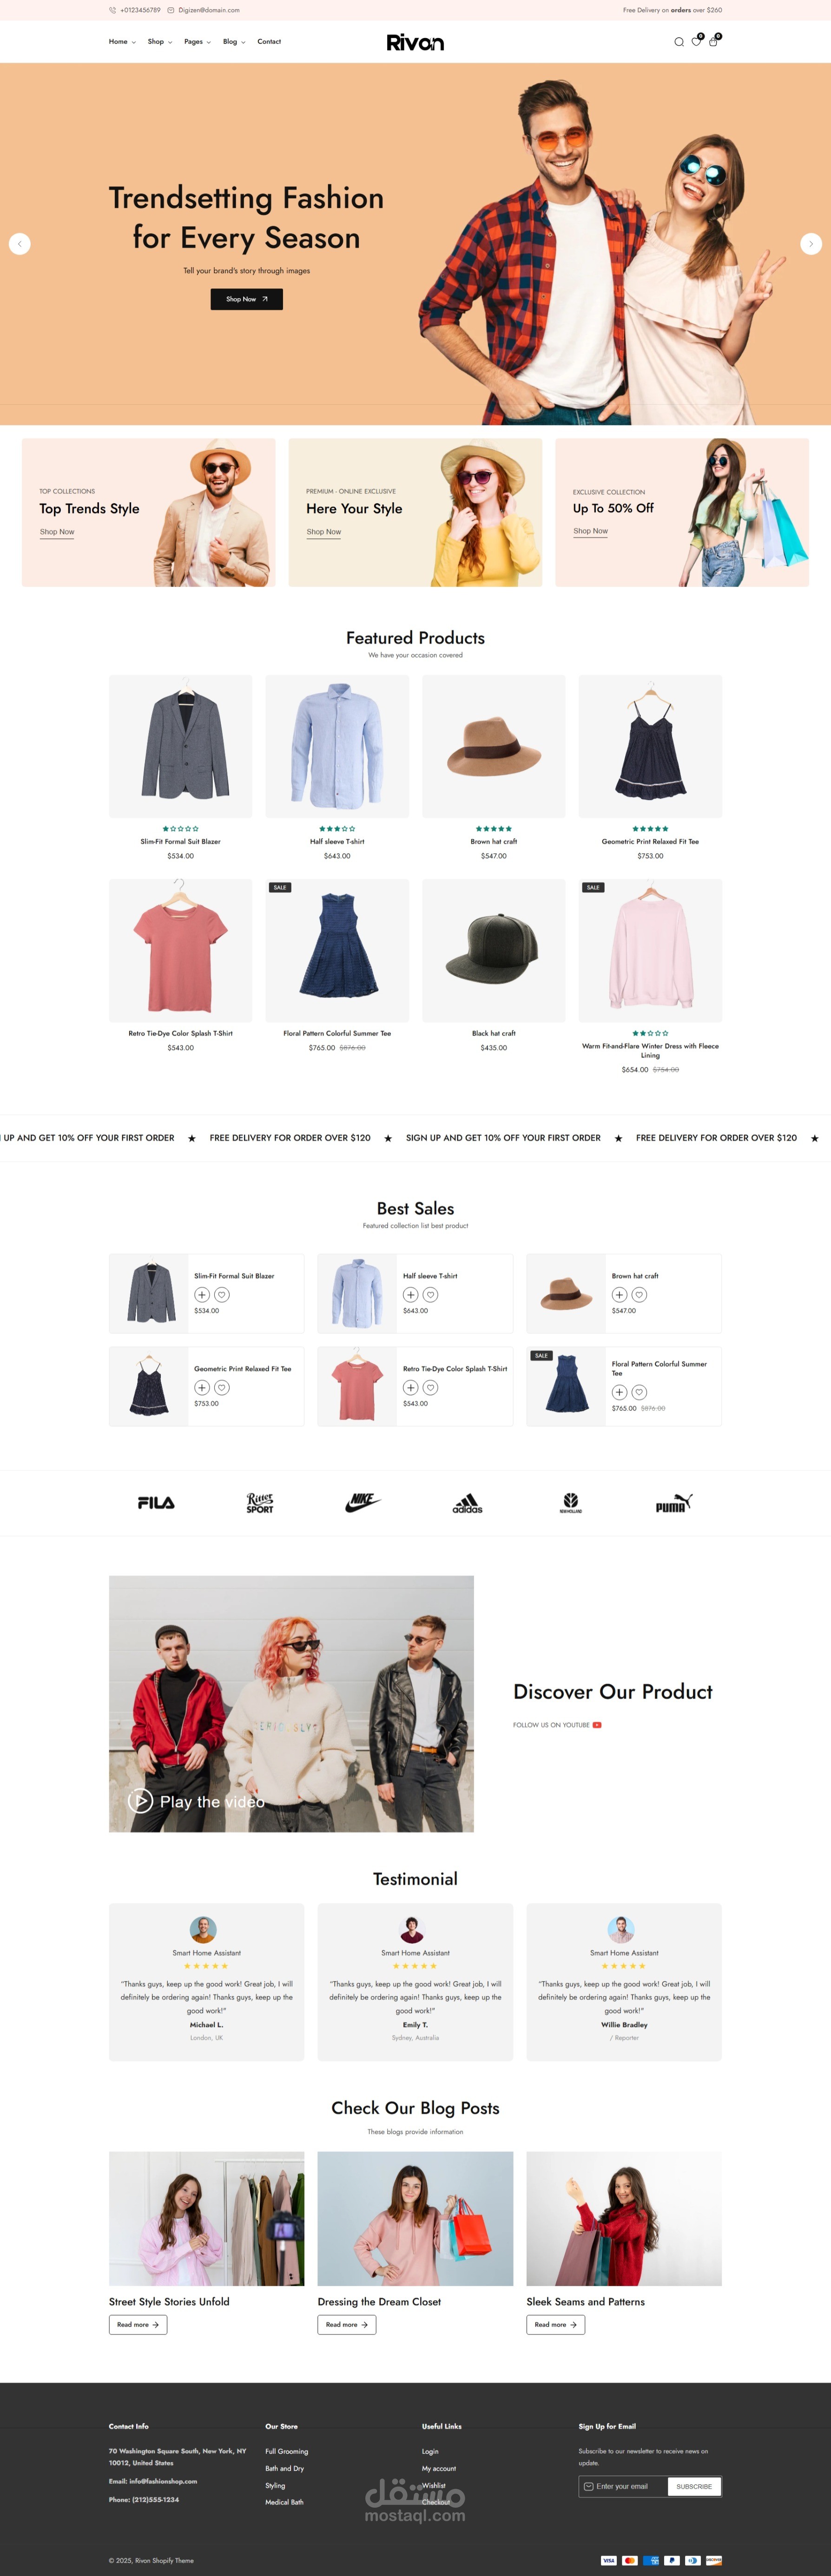831x2576 pixels.
Task: Expand the Pages dropdown menu
Action: 197,42
